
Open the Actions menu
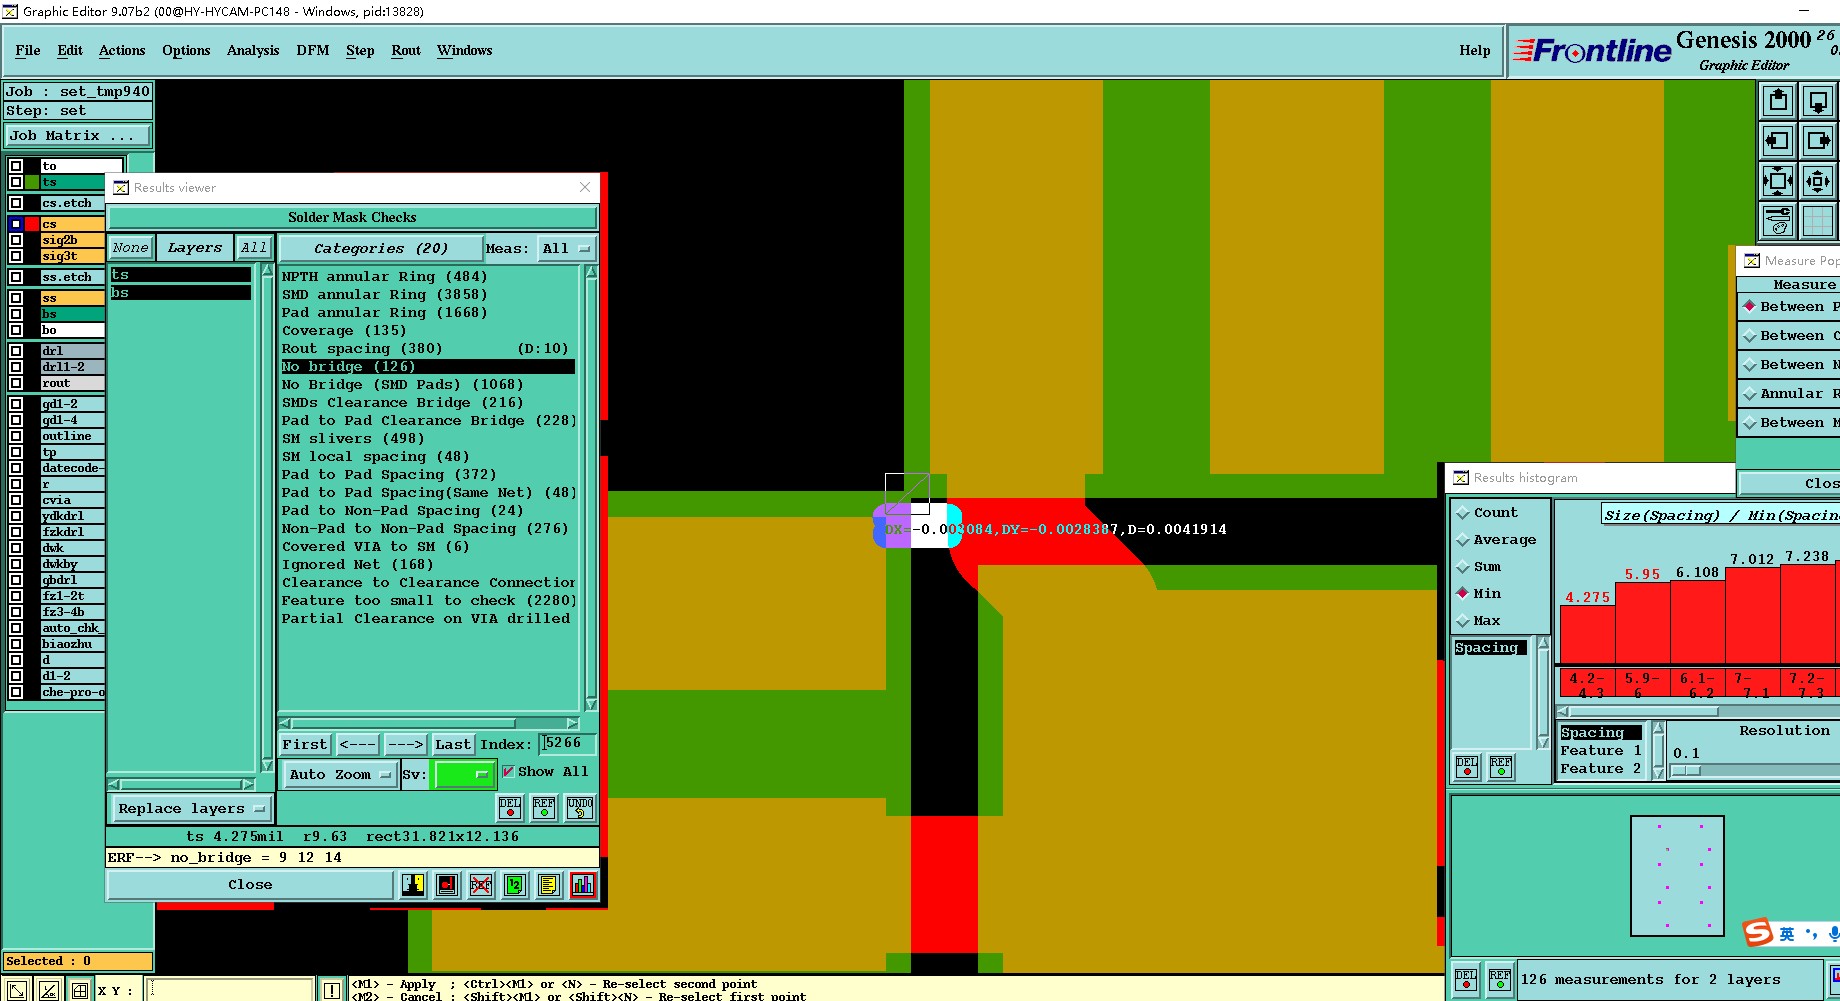[x=122, y=51]
